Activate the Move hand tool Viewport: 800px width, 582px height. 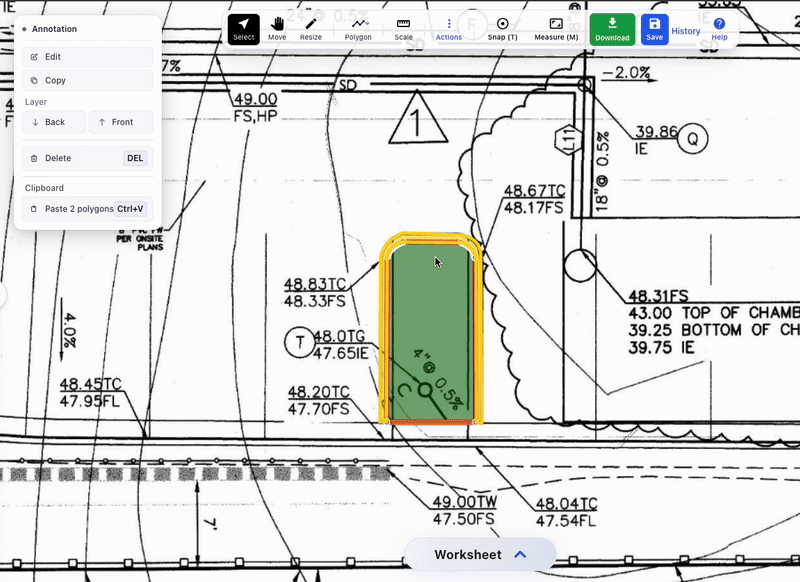(x=277, y=29)
